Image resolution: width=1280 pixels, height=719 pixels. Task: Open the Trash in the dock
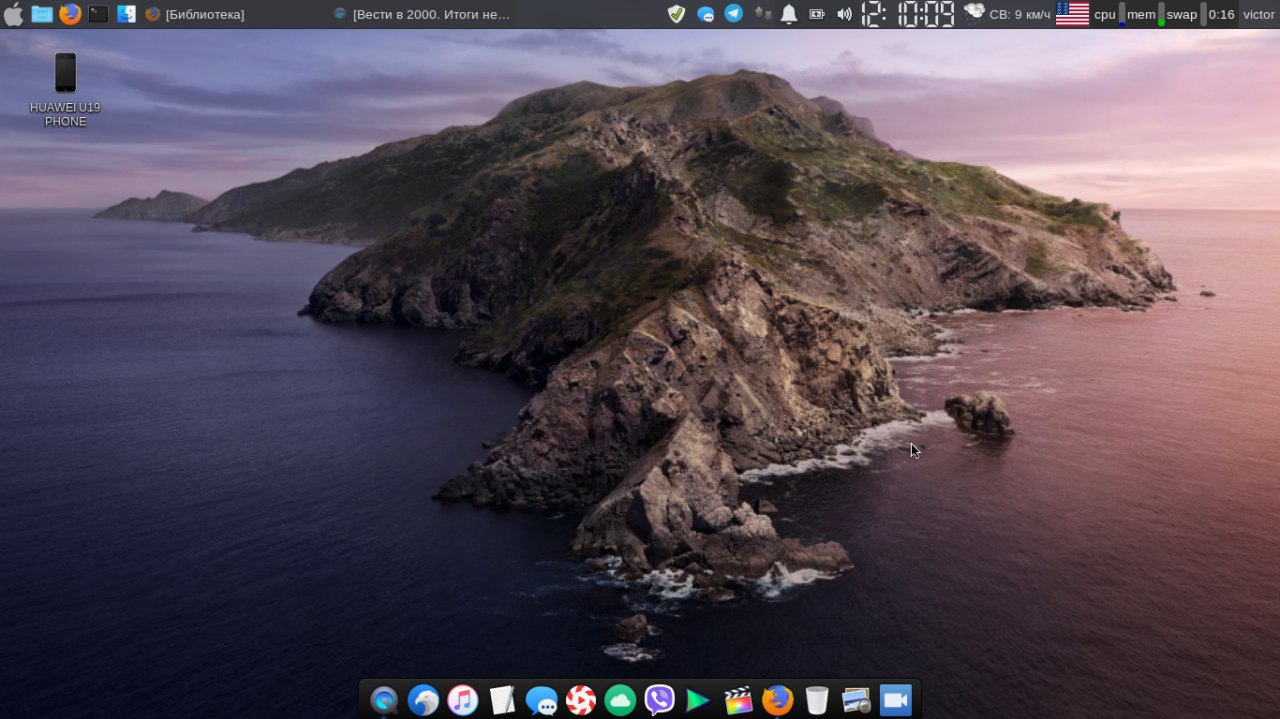[x=817, y=700]
